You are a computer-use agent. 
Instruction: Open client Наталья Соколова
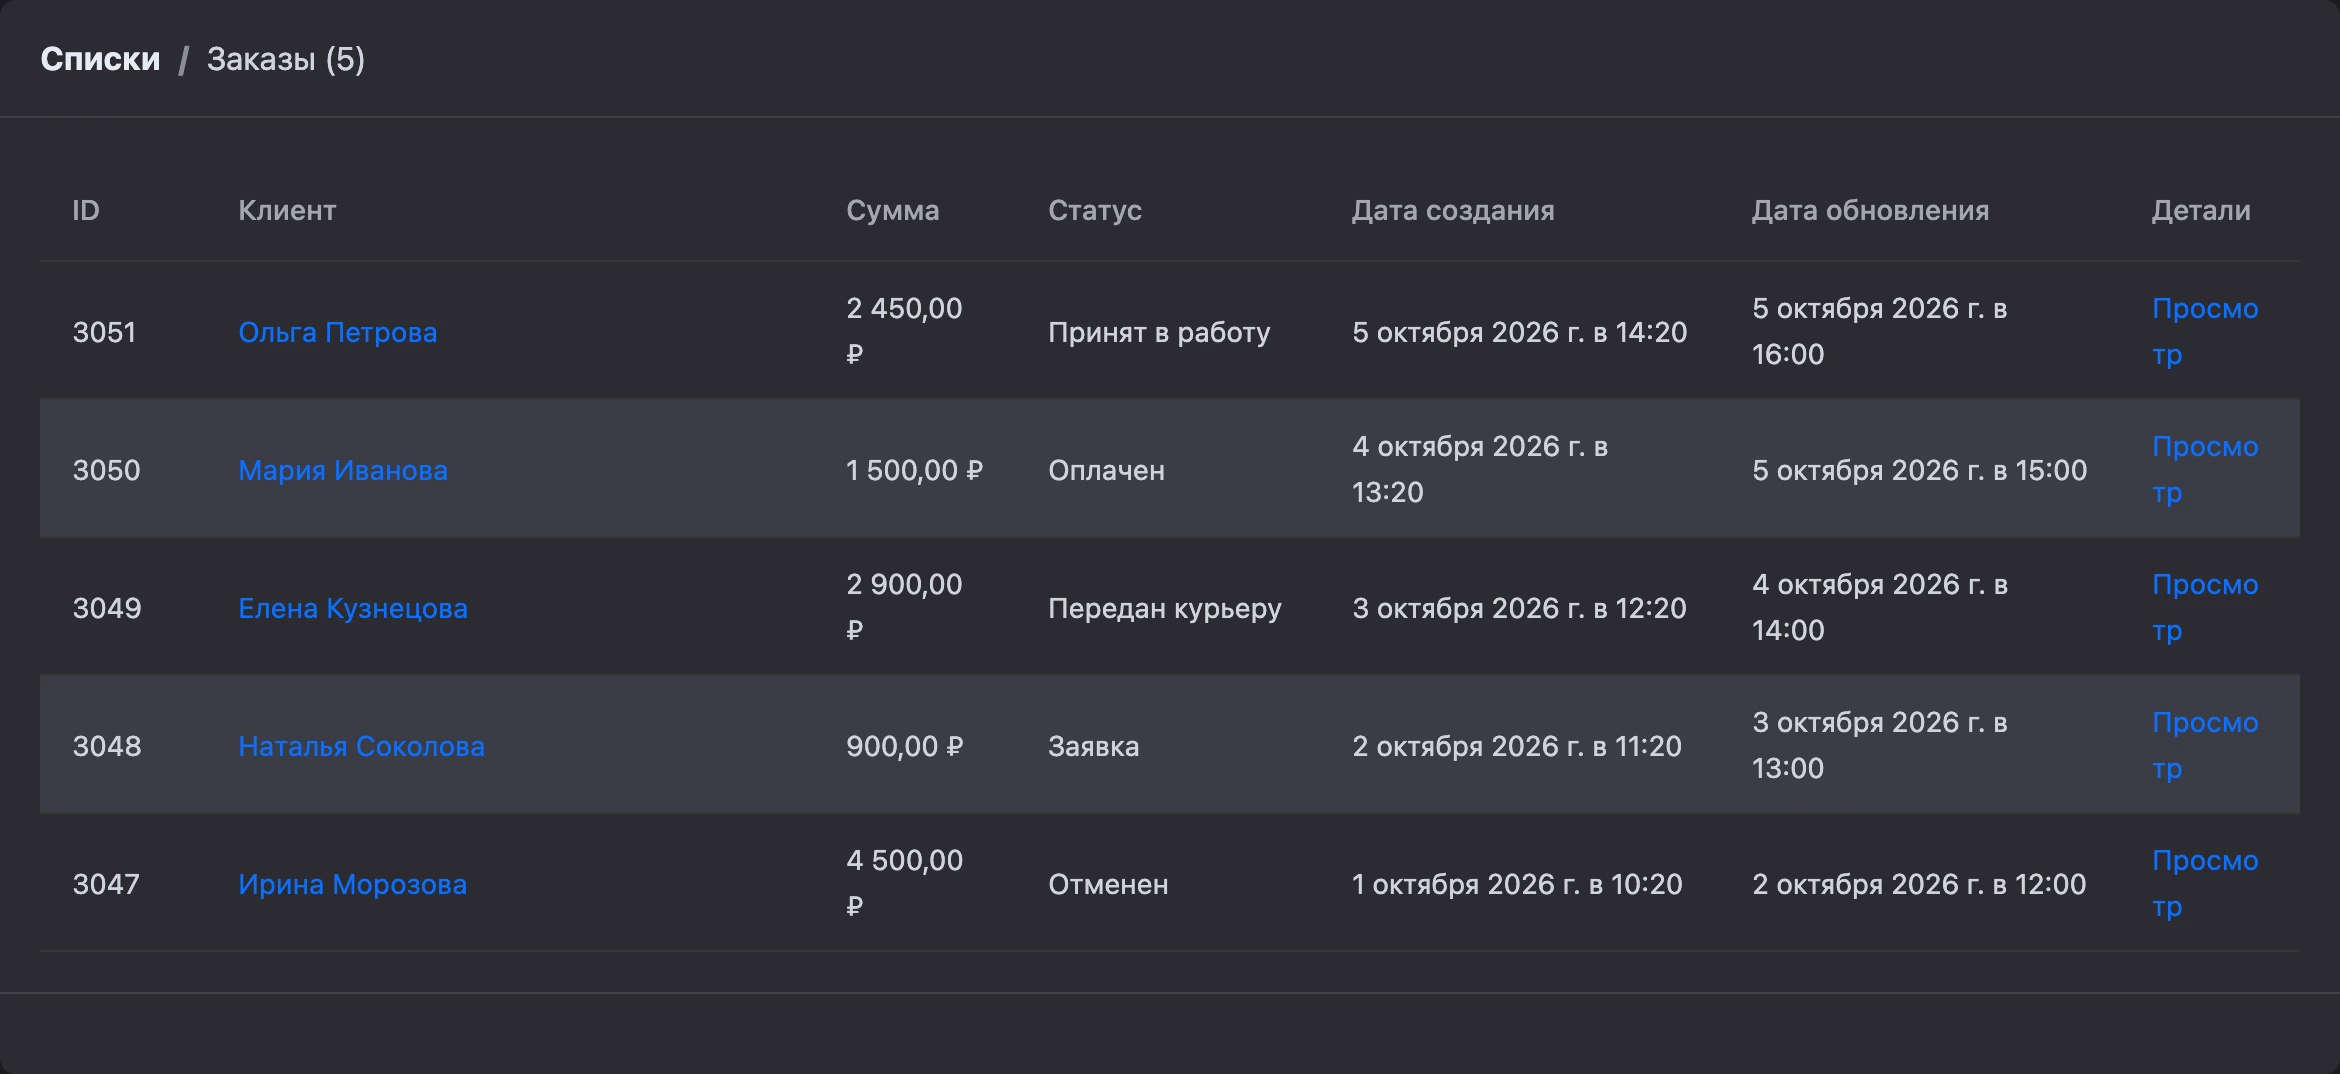tap(361, 746)
